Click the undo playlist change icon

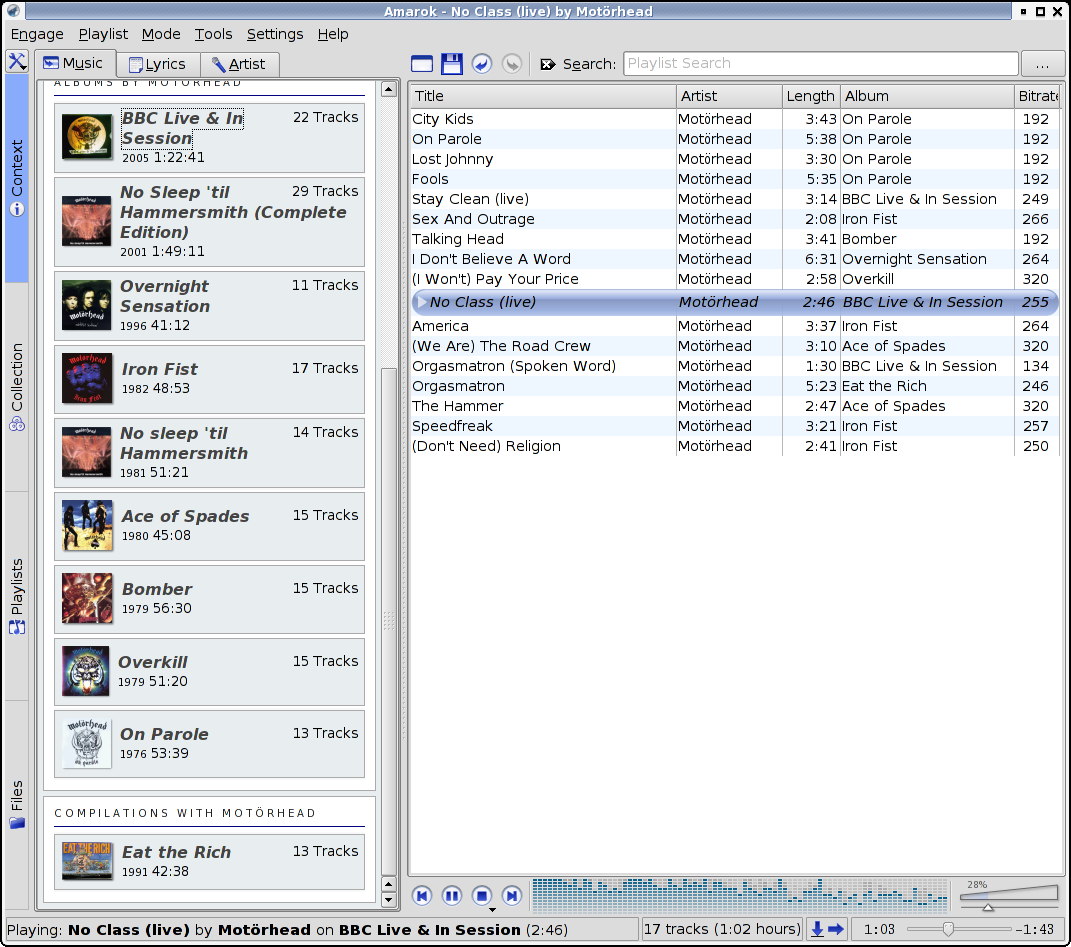[482, 64]
